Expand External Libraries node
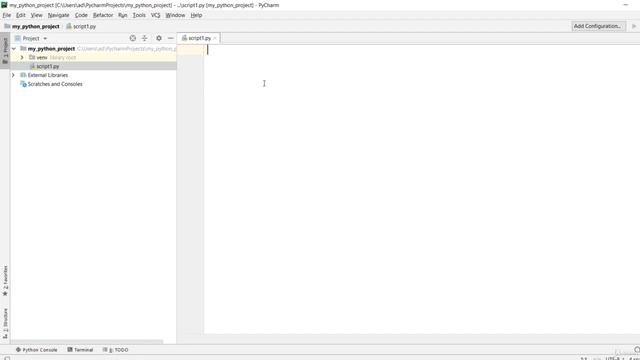 (13, 75)
